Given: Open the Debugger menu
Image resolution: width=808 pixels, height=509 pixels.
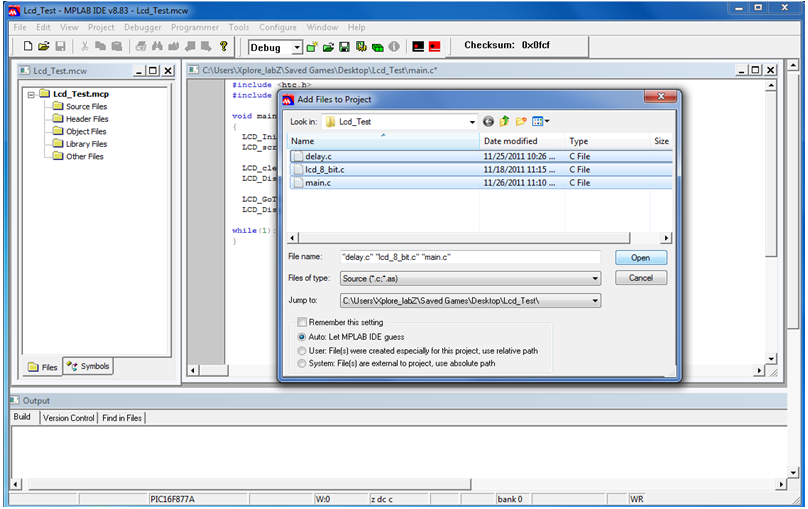Looking at the screenshot, I should point(143,27).
